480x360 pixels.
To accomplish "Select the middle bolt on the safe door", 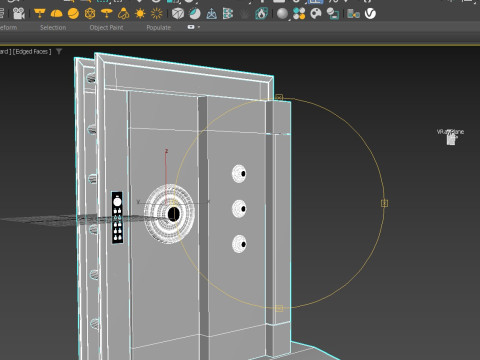I will (x=239, y=209).
